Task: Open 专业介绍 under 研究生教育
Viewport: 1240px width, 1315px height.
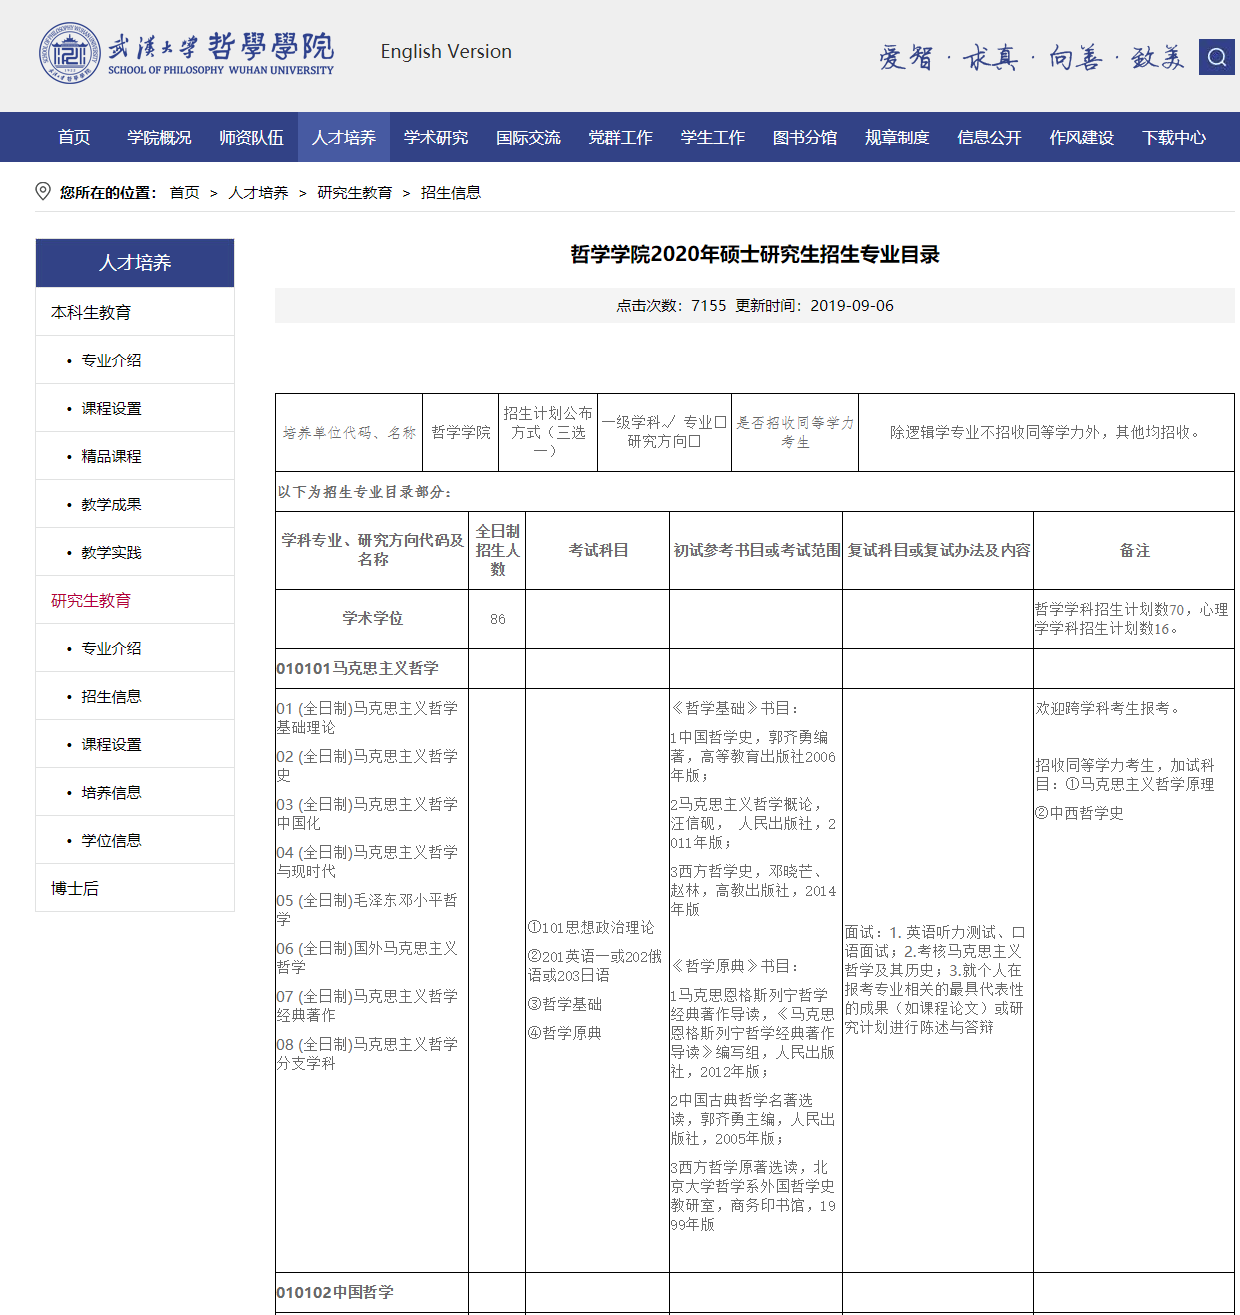Action: pyautogui.click(x=135, y=648)
